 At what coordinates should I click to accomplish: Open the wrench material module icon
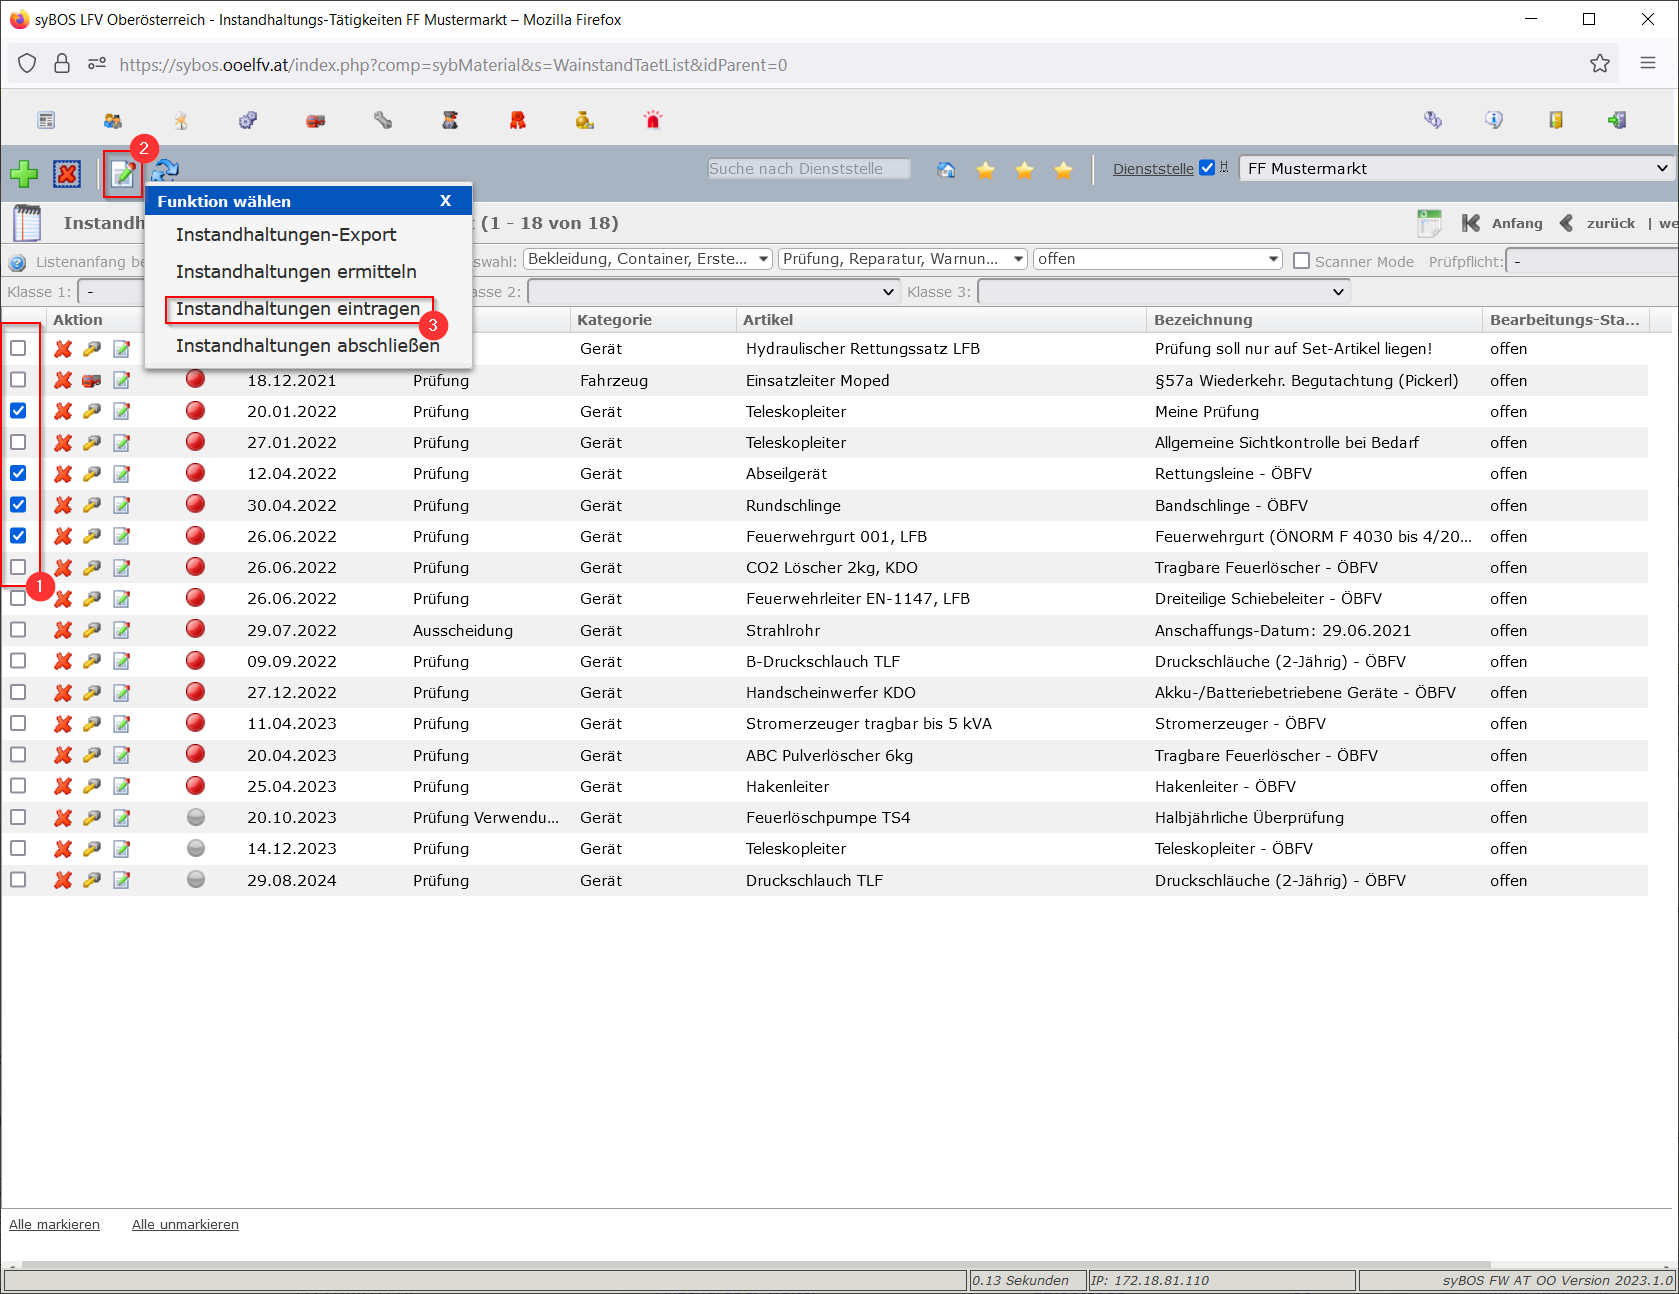383,120
